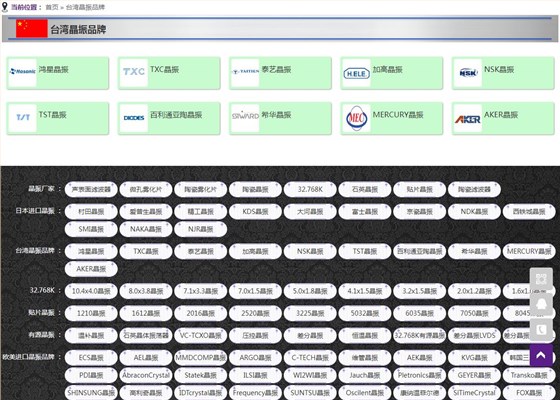Open 希华晶振 pill in dark footer

point(474,251)
